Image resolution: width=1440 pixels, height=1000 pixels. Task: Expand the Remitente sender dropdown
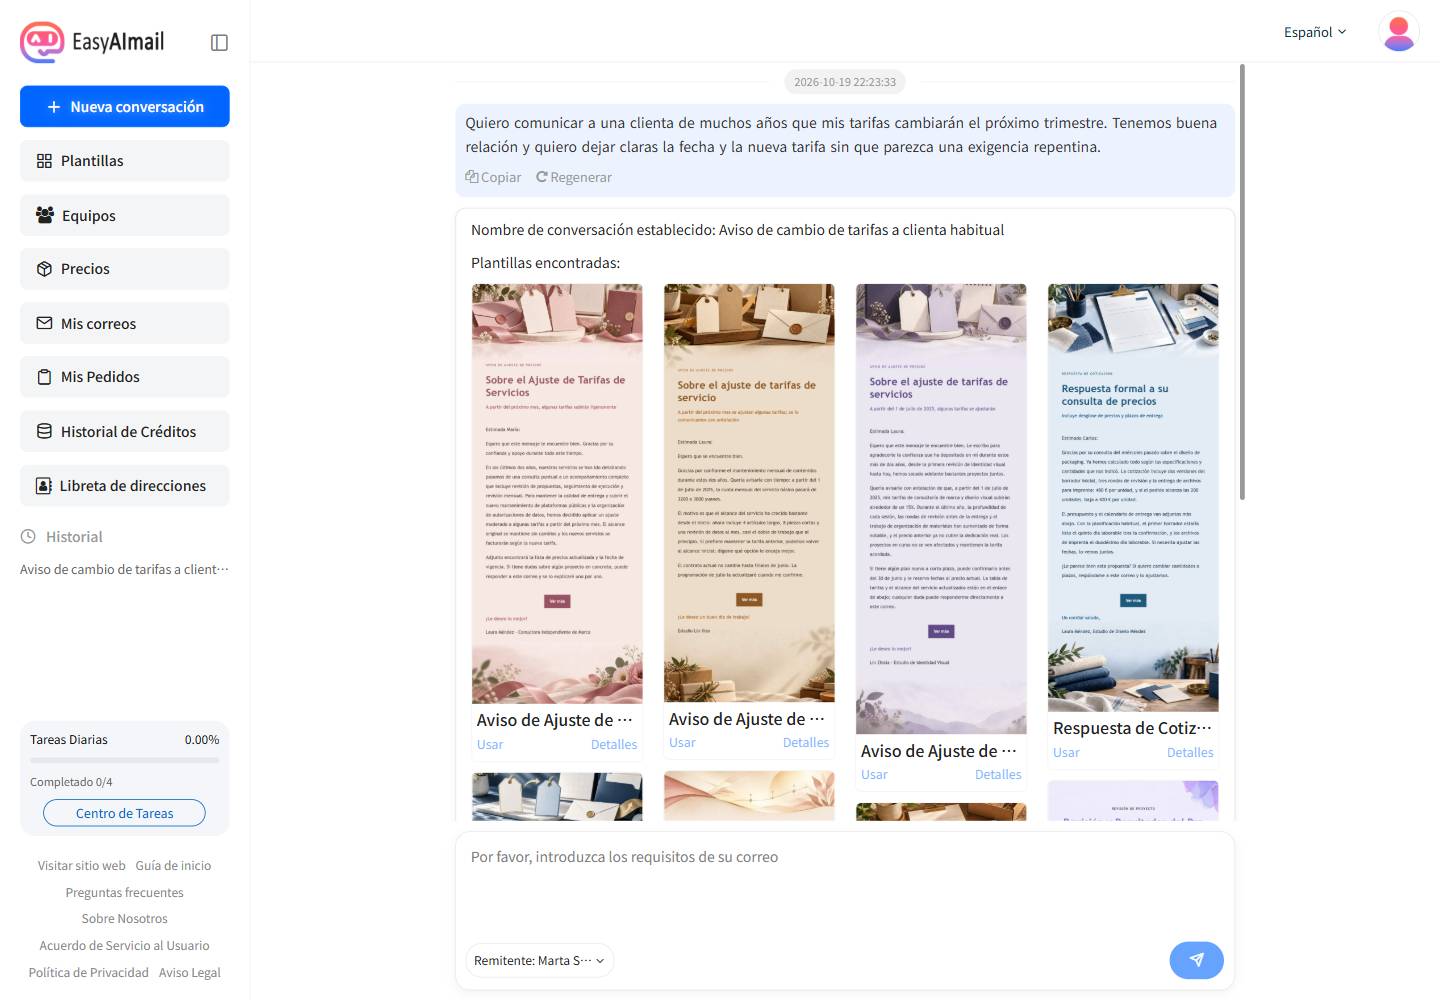tap(539, 960)
